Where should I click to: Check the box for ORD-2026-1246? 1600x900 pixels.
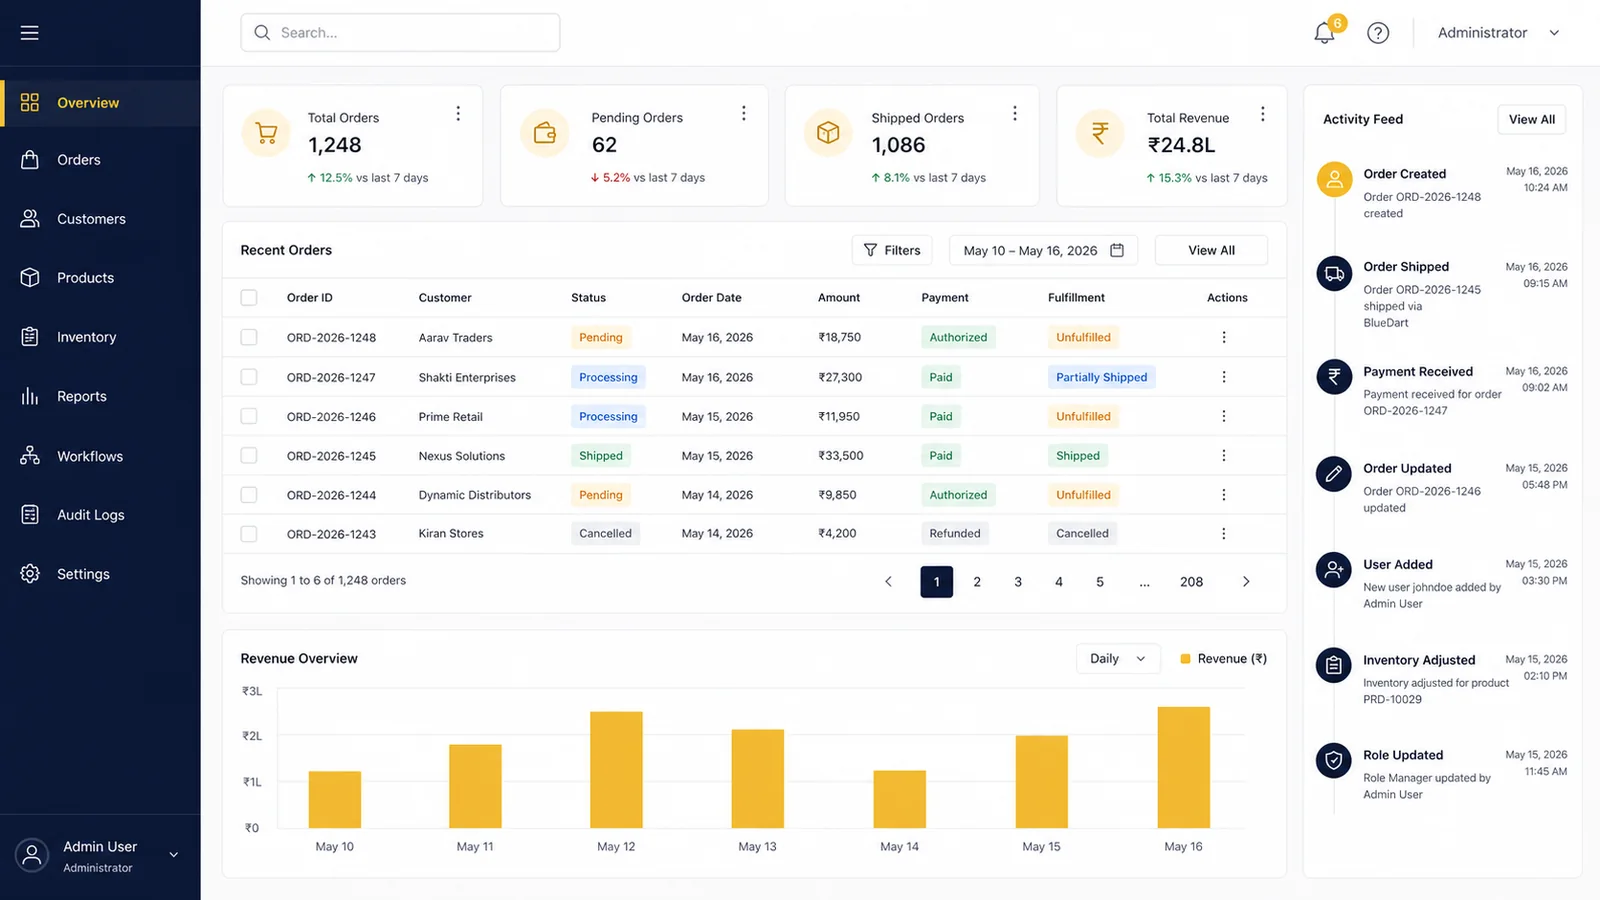(249, 416)
